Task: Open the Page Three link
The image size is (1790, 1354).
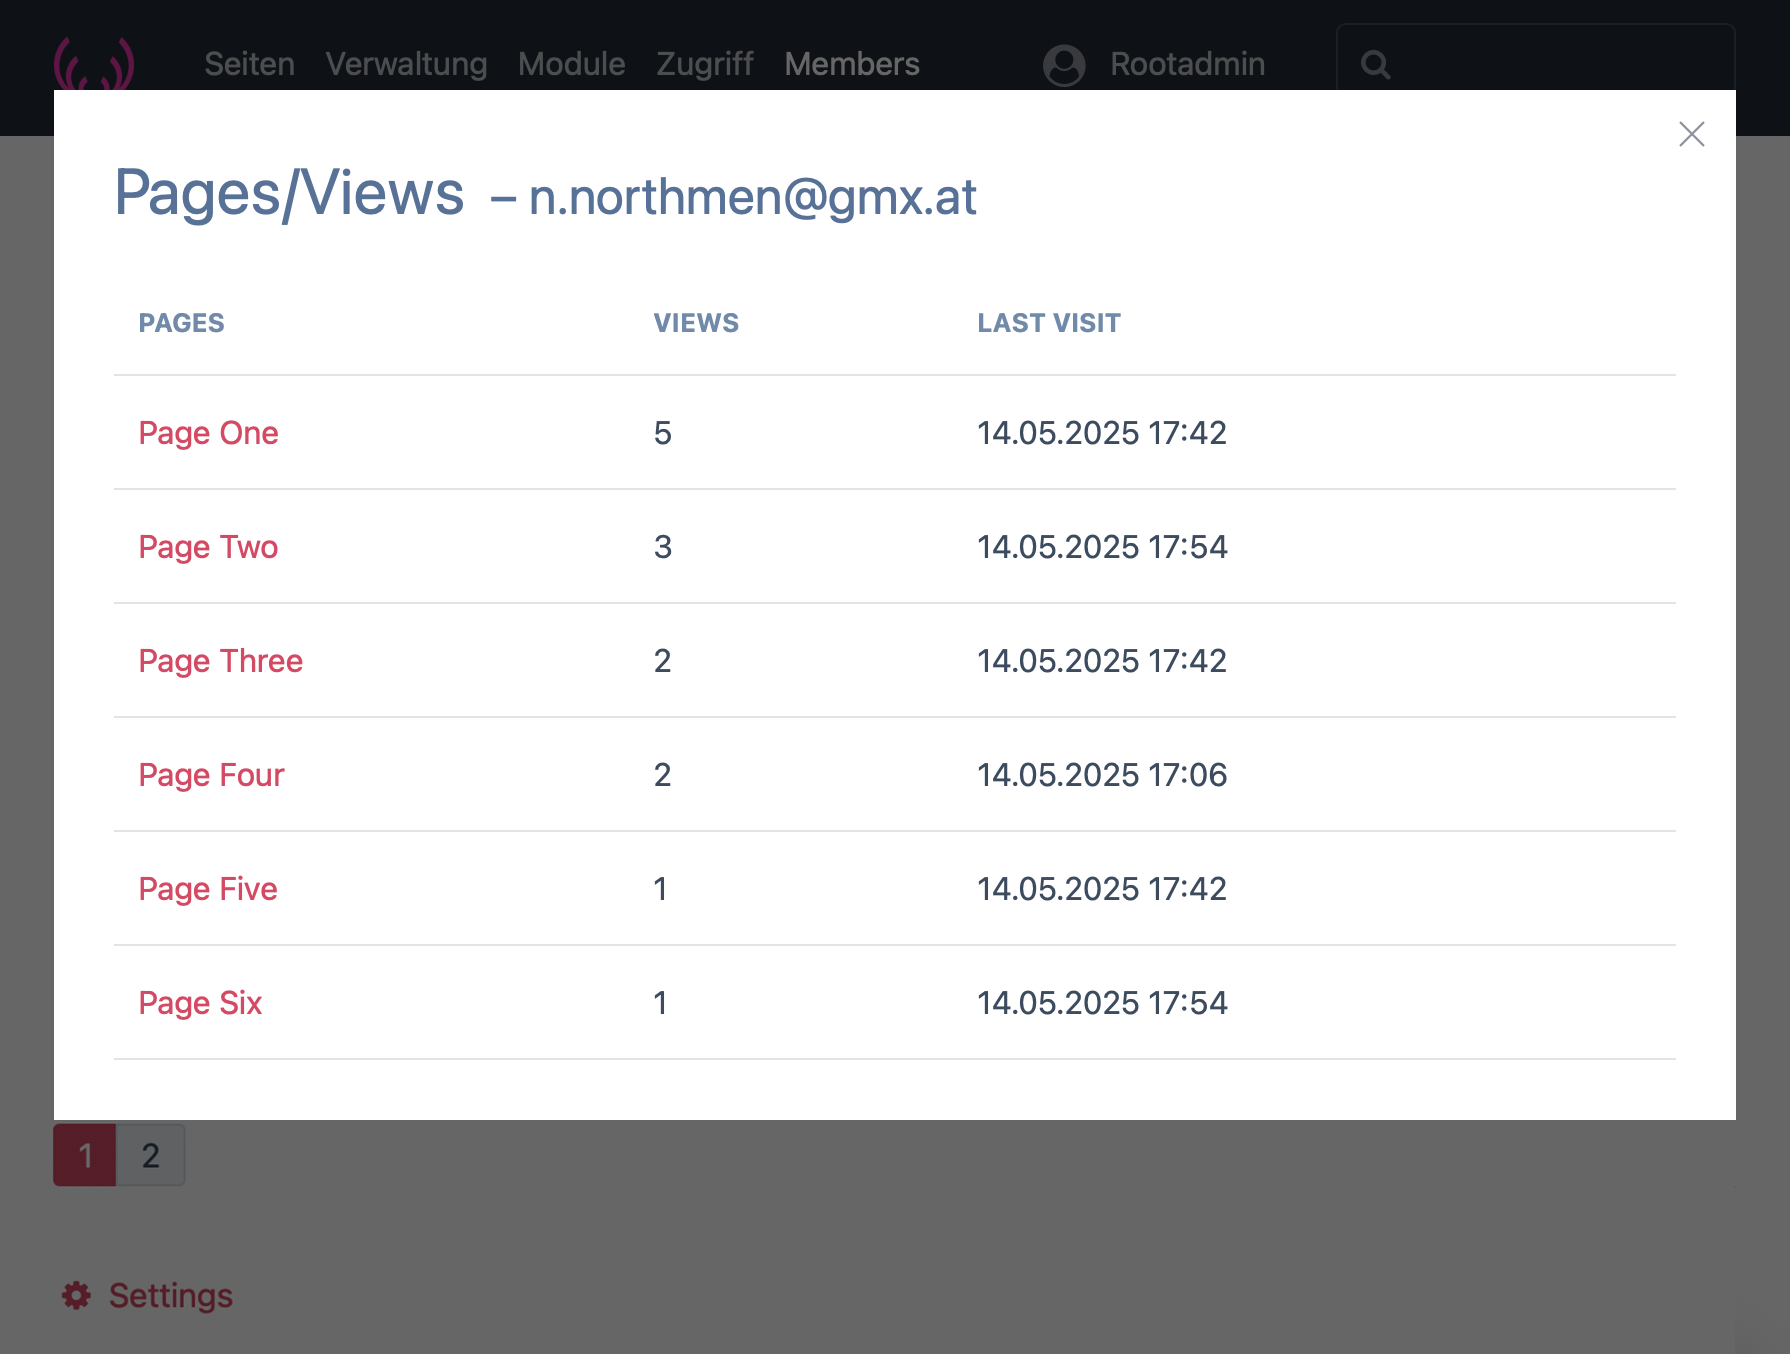Action: tap(220, 661)
